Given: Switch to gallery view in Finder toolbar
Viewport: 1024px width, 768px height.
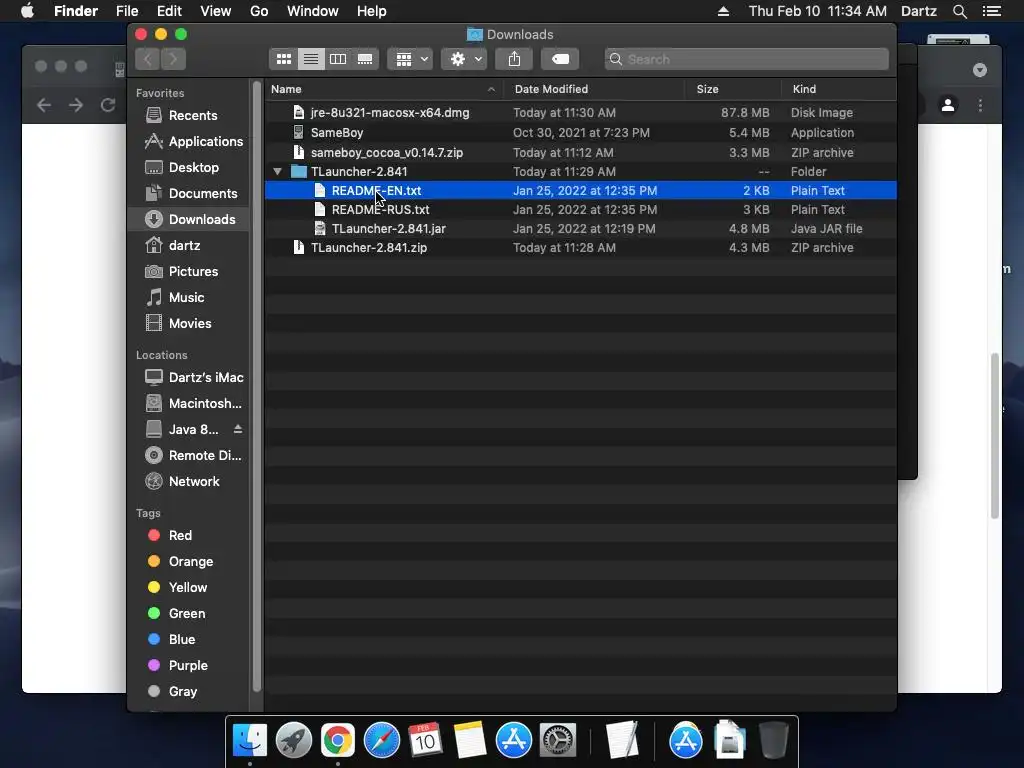Looking at the screenshot, I should click(365, 59).
